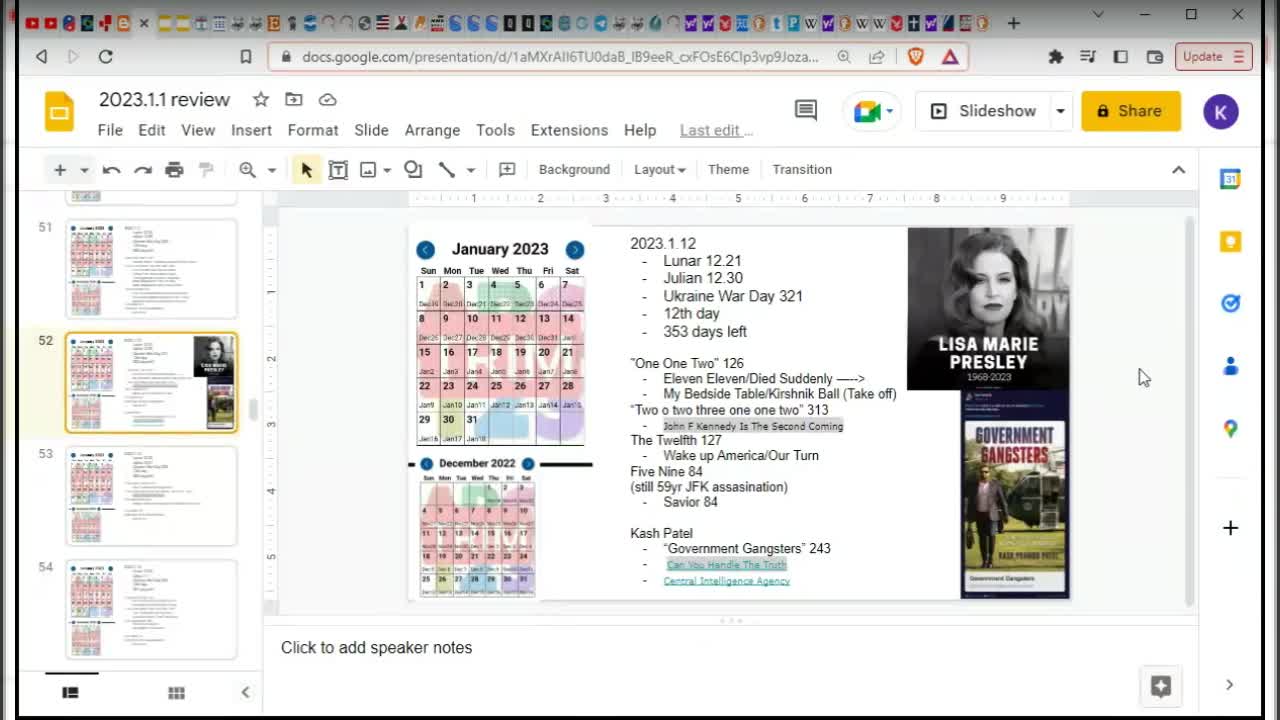
Task: Open the Help menu
Action: (x=640, y=130)
